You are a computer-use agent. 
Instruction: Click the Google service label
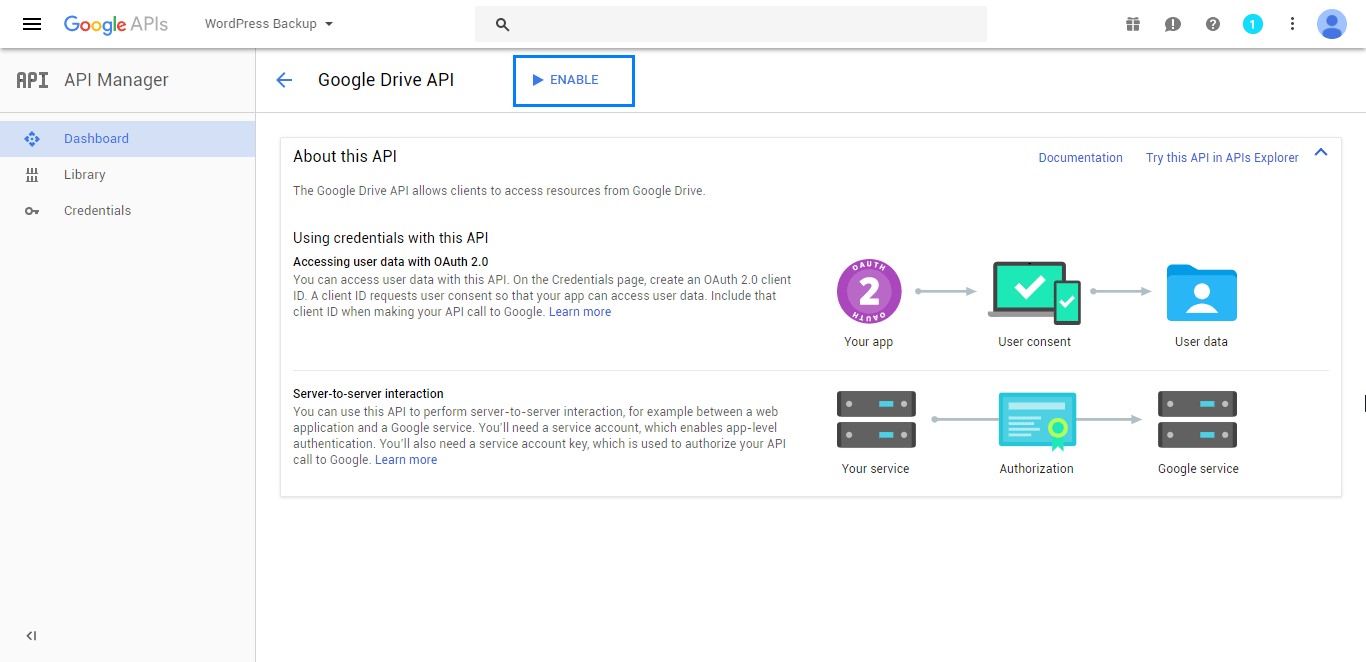(x=1198, y=469)
